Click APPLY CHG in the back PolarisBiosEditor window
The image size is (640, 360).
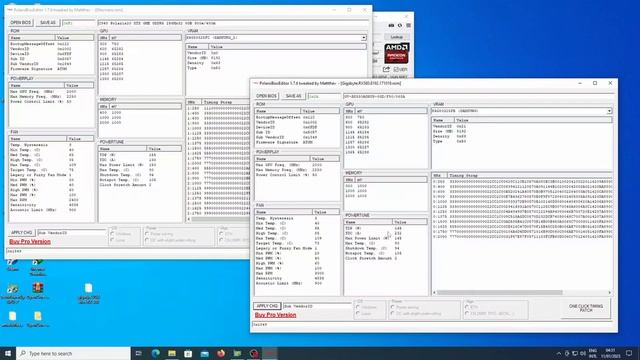[22, 232]
